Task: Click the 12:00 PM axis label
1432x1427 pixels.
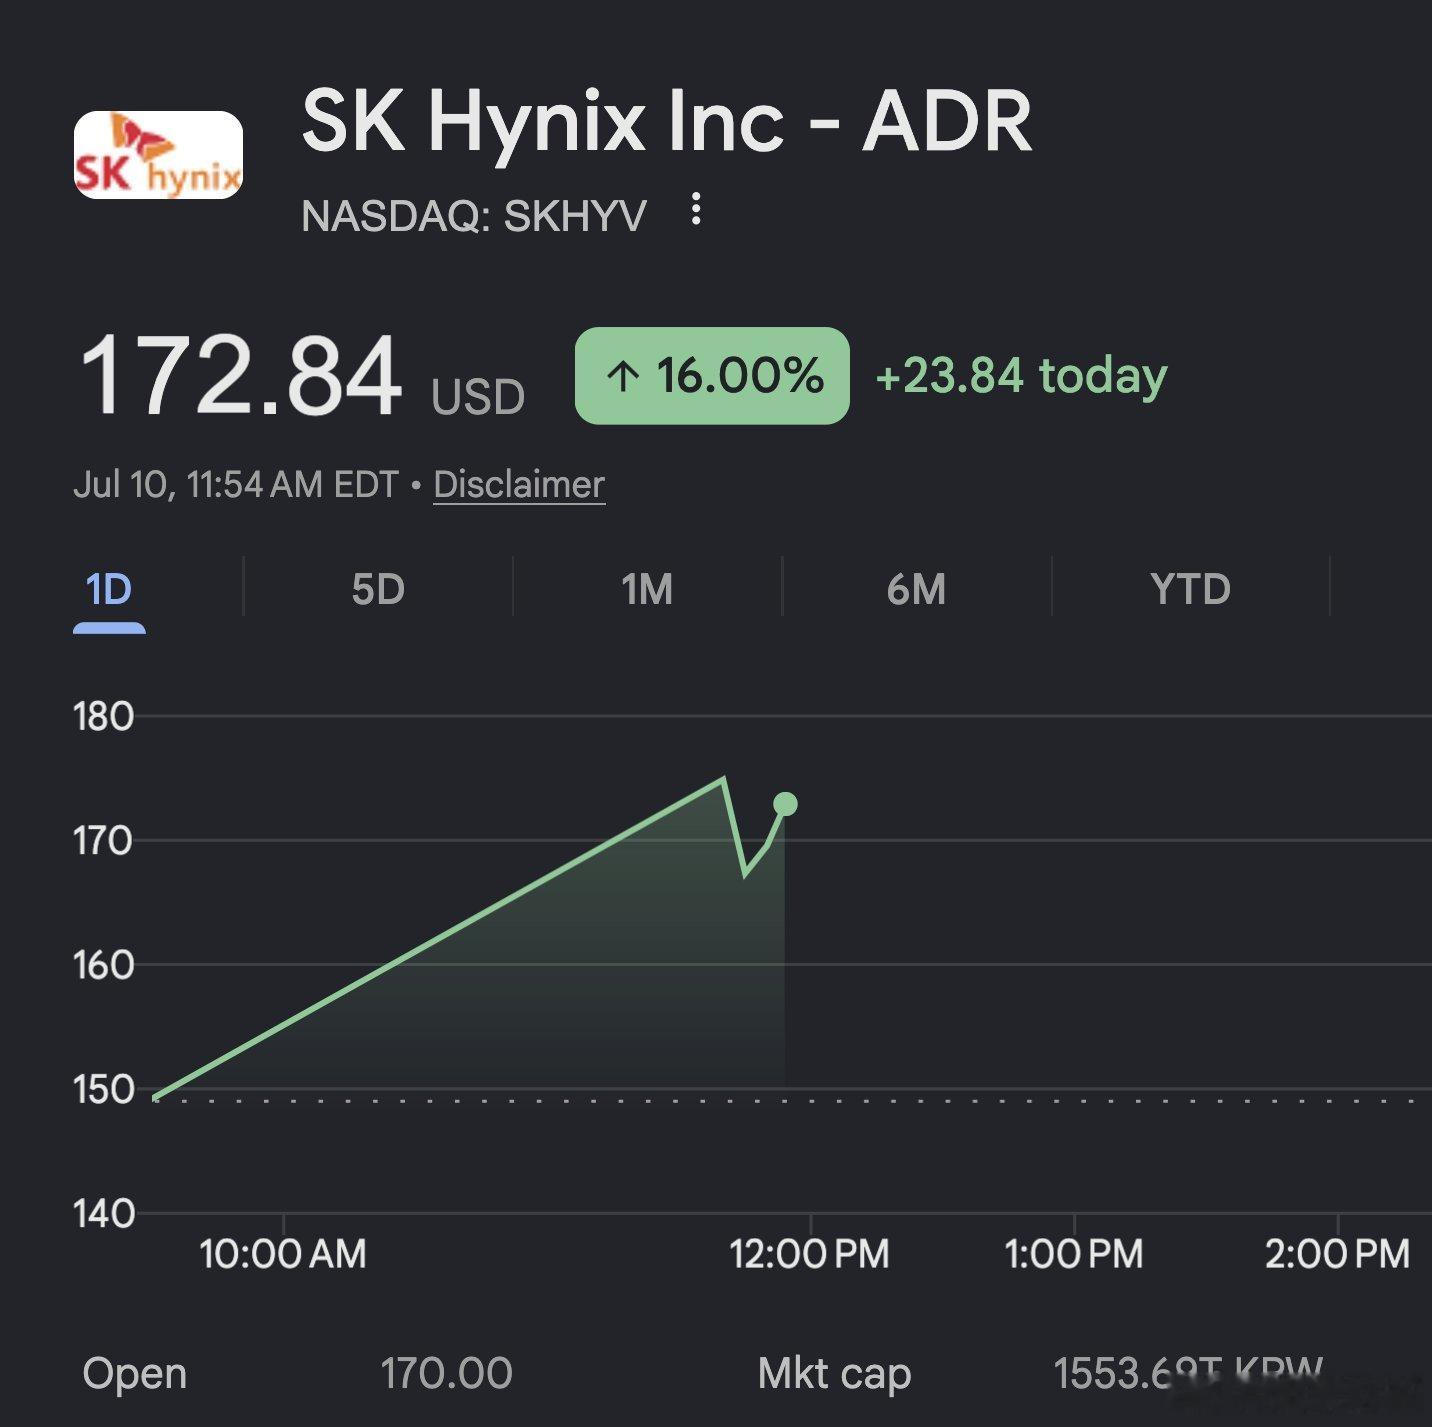Action: pos(809,1254)
